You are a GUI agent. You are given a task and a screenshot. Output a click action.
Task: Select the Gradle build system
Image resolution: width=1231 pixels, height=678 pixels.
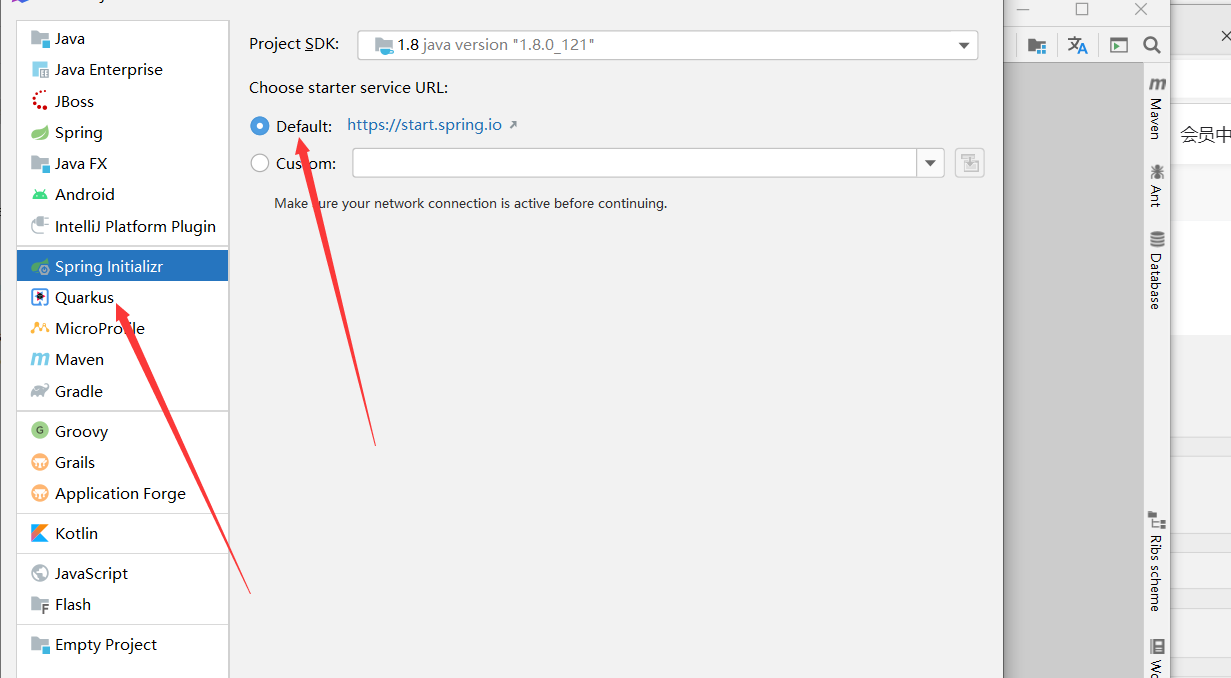(79, 391)
